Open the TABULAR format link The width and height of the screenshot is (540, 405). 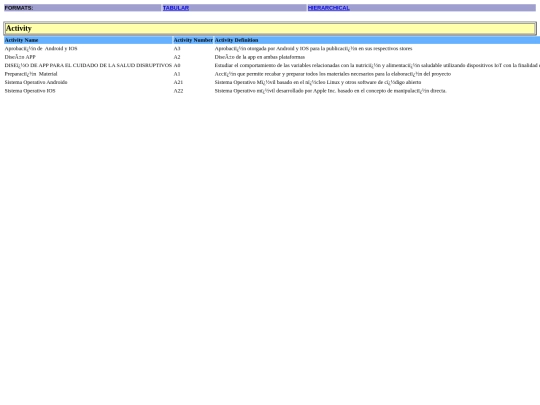coord(176,8)
